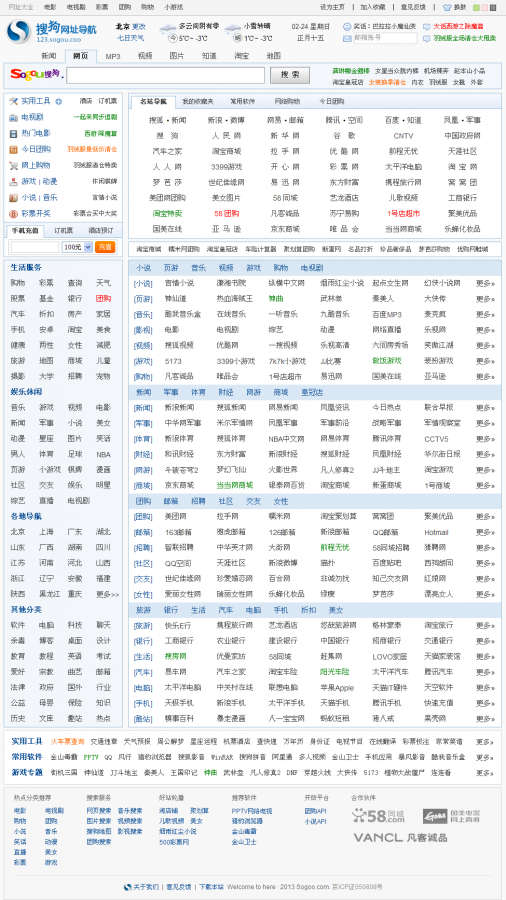The image size is (506, 900).
Task: Click the wrench icon beside 实用工具
Action: (x=14, y=101)
